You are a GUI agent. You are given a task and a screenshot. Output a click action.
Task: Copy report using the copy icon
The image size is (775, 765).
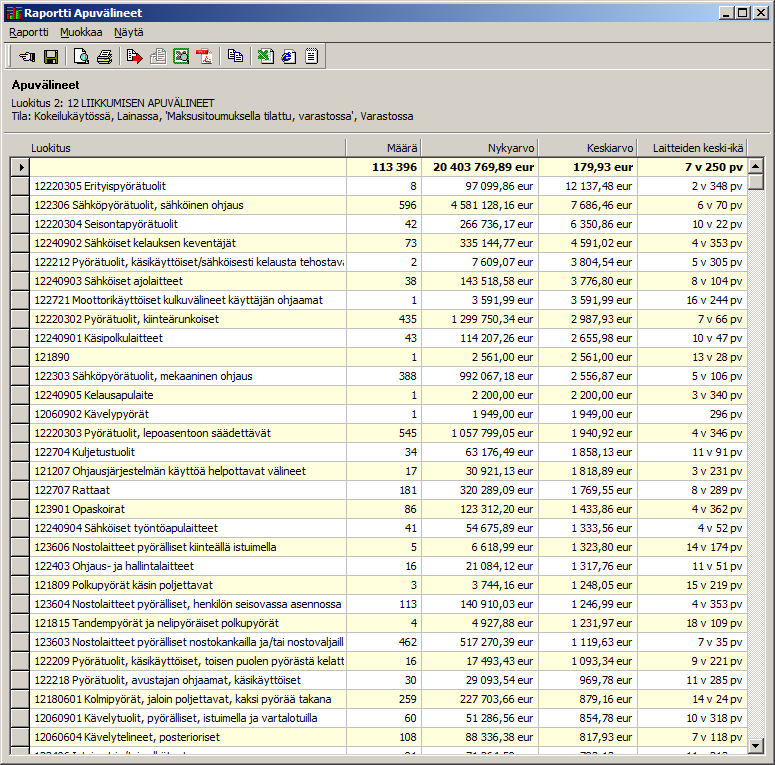tap(235, 56)
